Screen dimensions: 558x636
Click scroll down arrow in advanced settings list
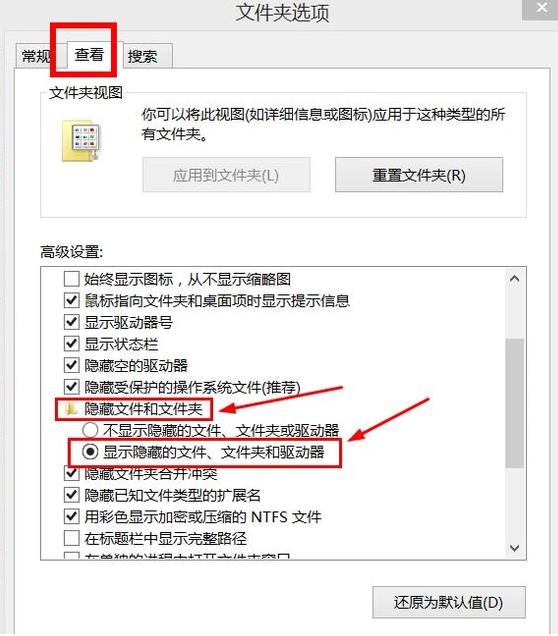tap(515, 548)
